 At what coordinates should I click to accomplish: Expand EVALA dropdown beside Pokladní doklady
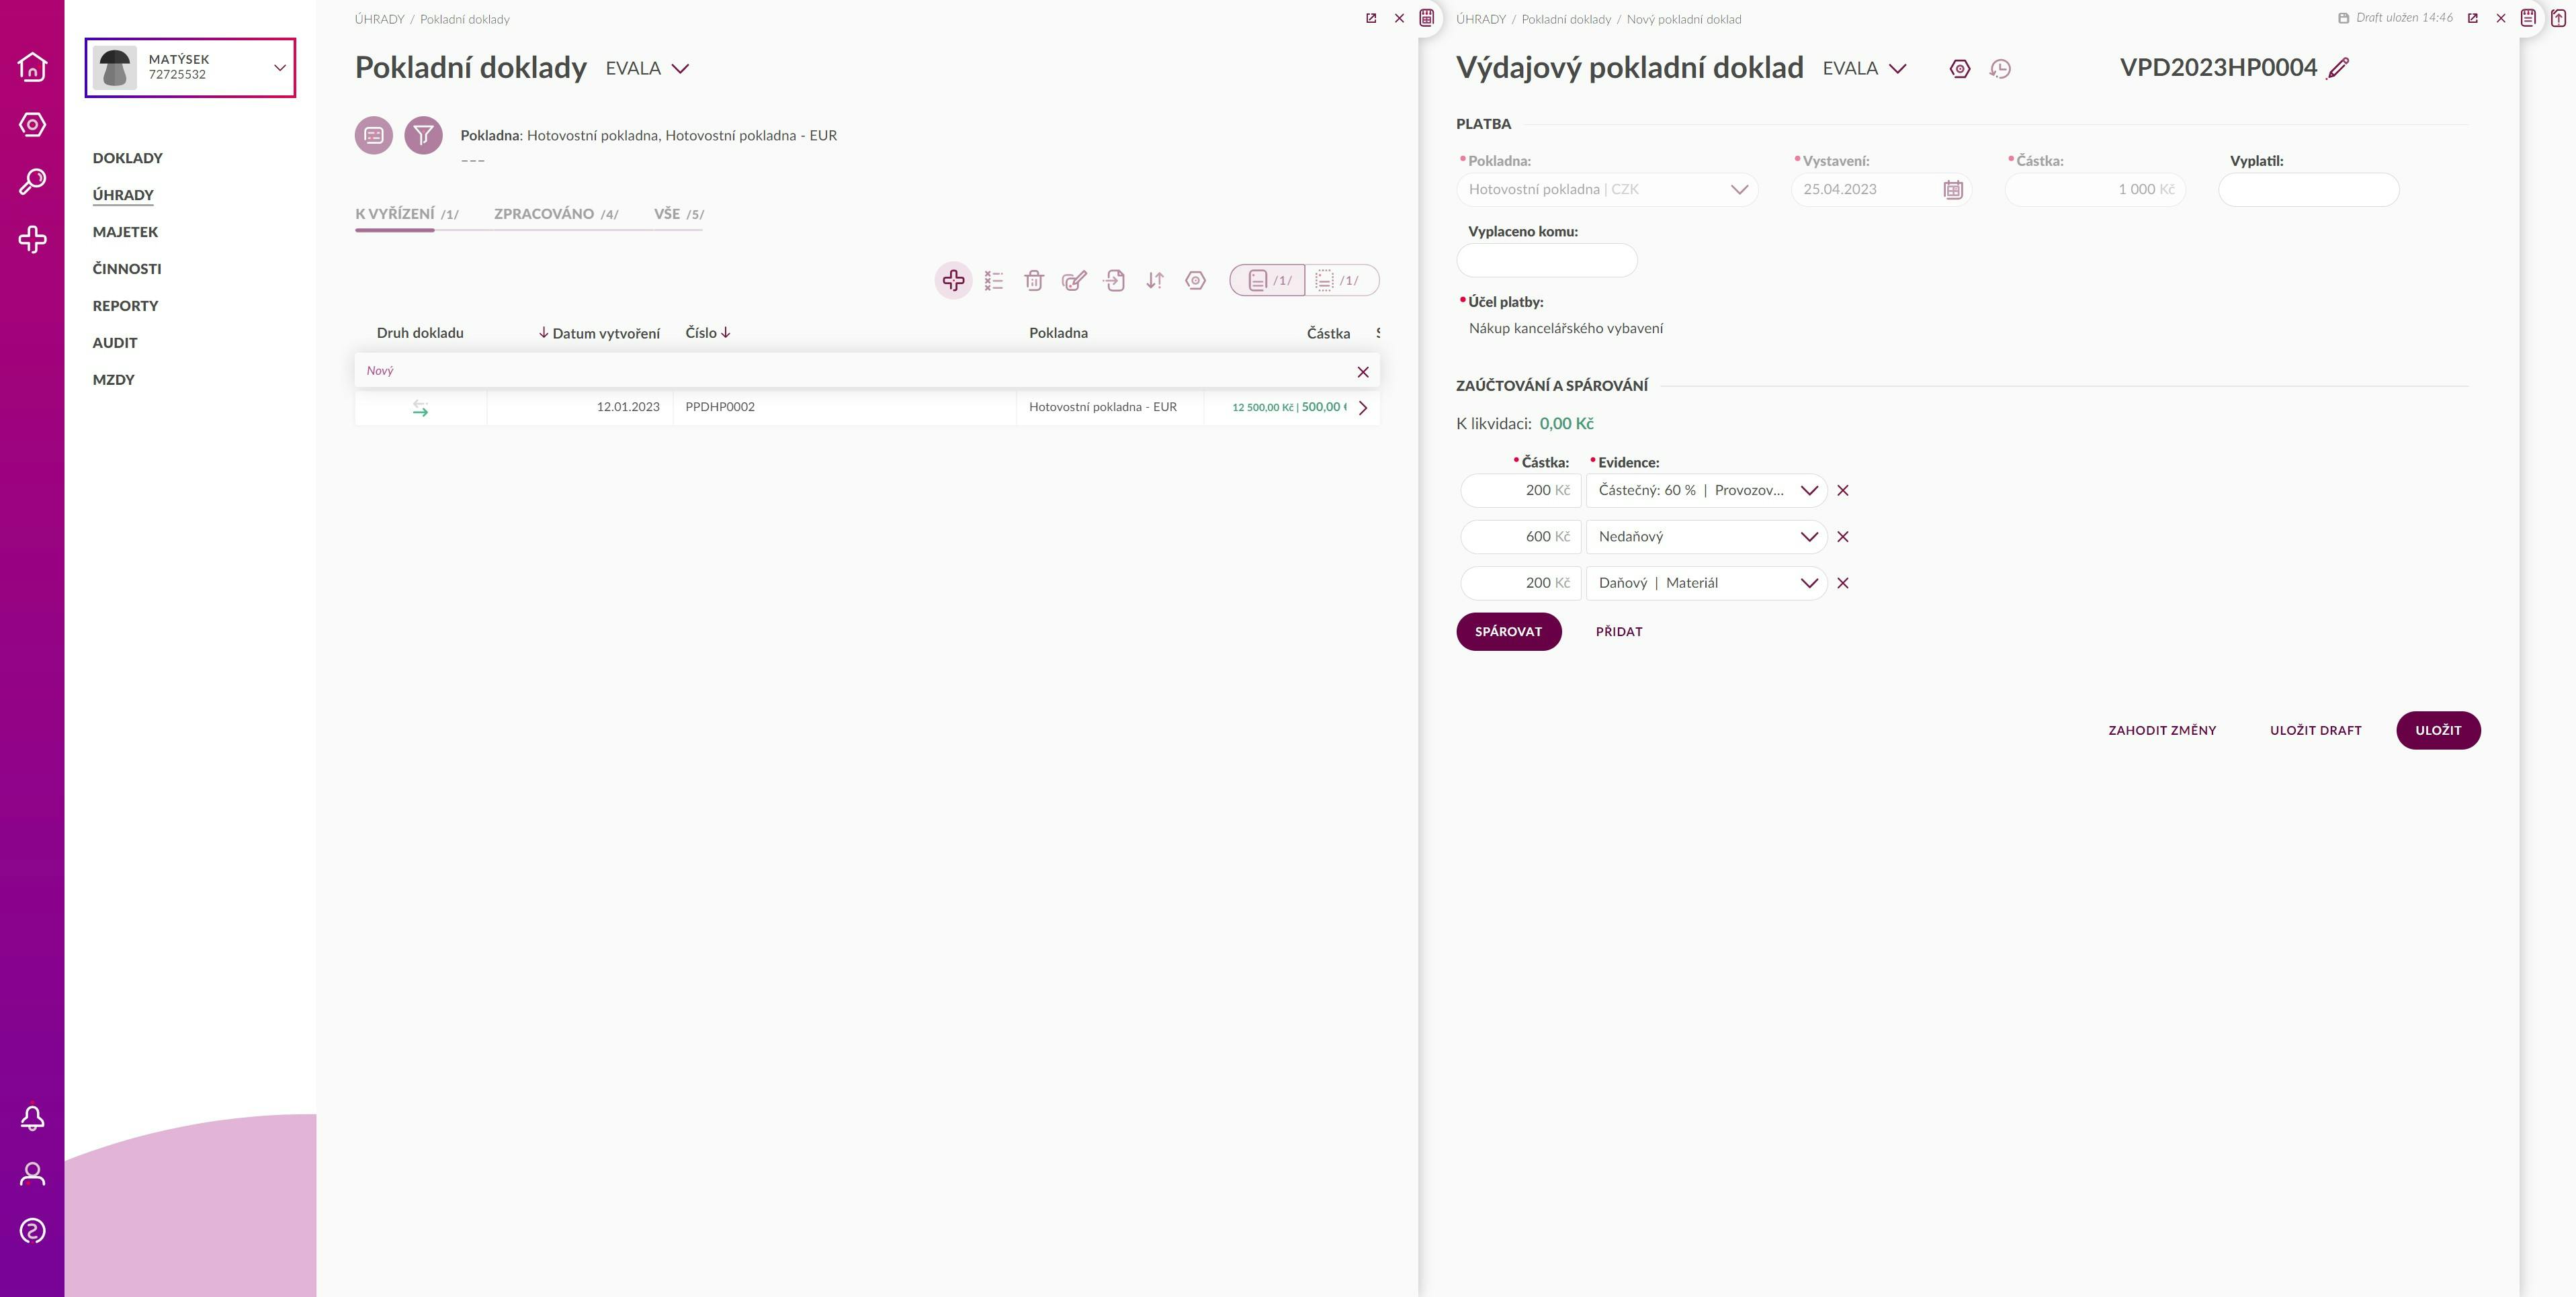click(647, 69)
